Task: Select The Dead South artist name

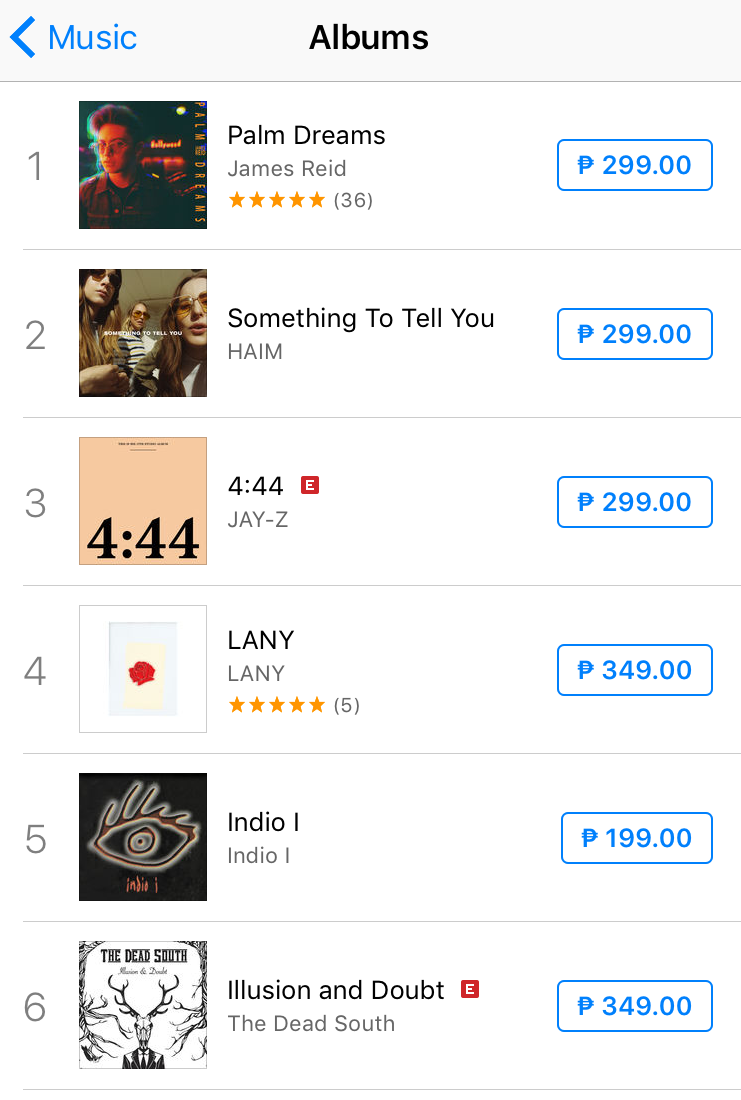Action: [x=311, y=1023]
